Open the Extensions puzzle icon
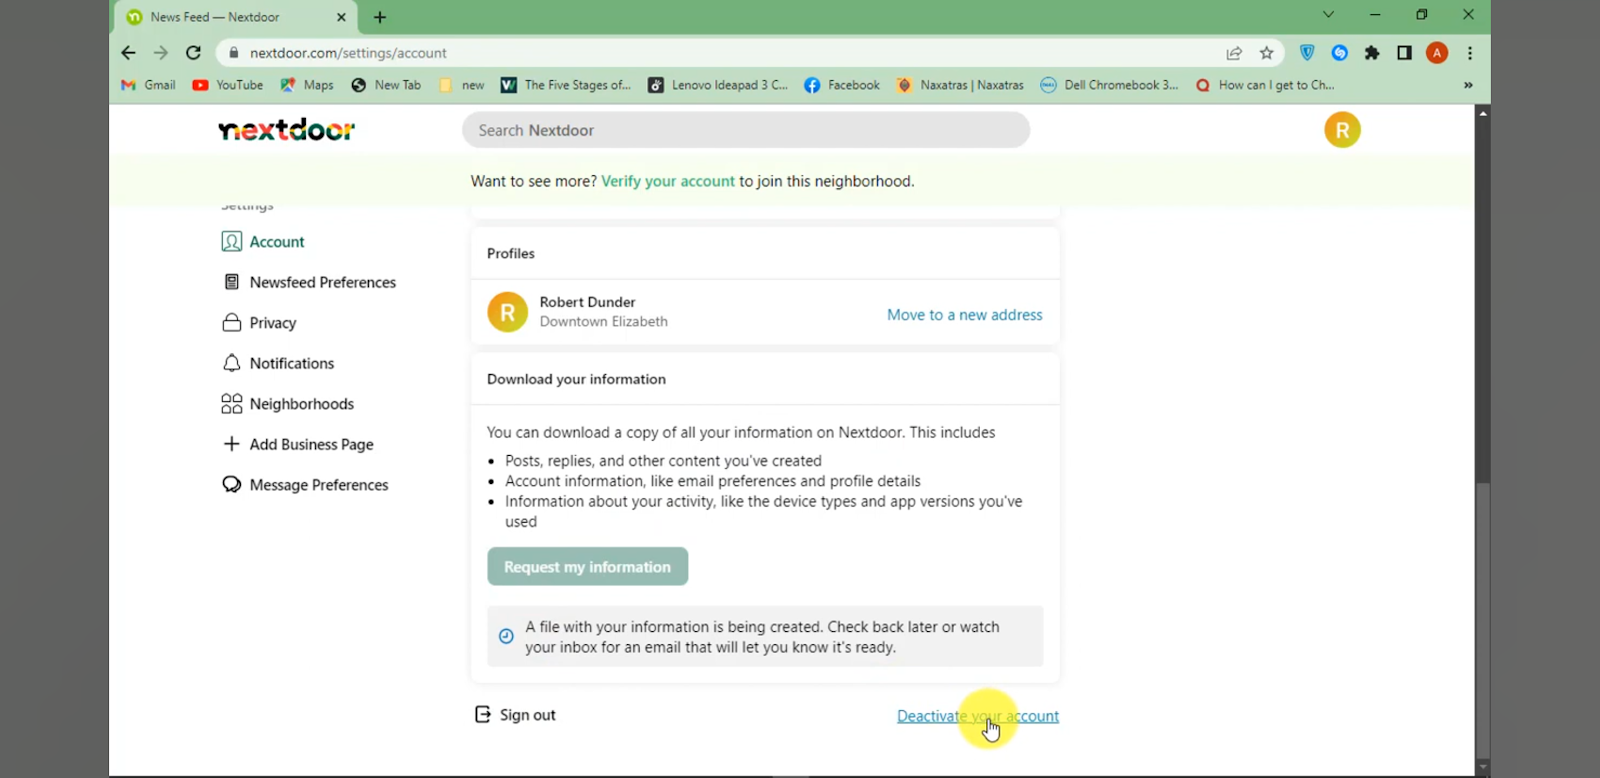 (1372, 53)
